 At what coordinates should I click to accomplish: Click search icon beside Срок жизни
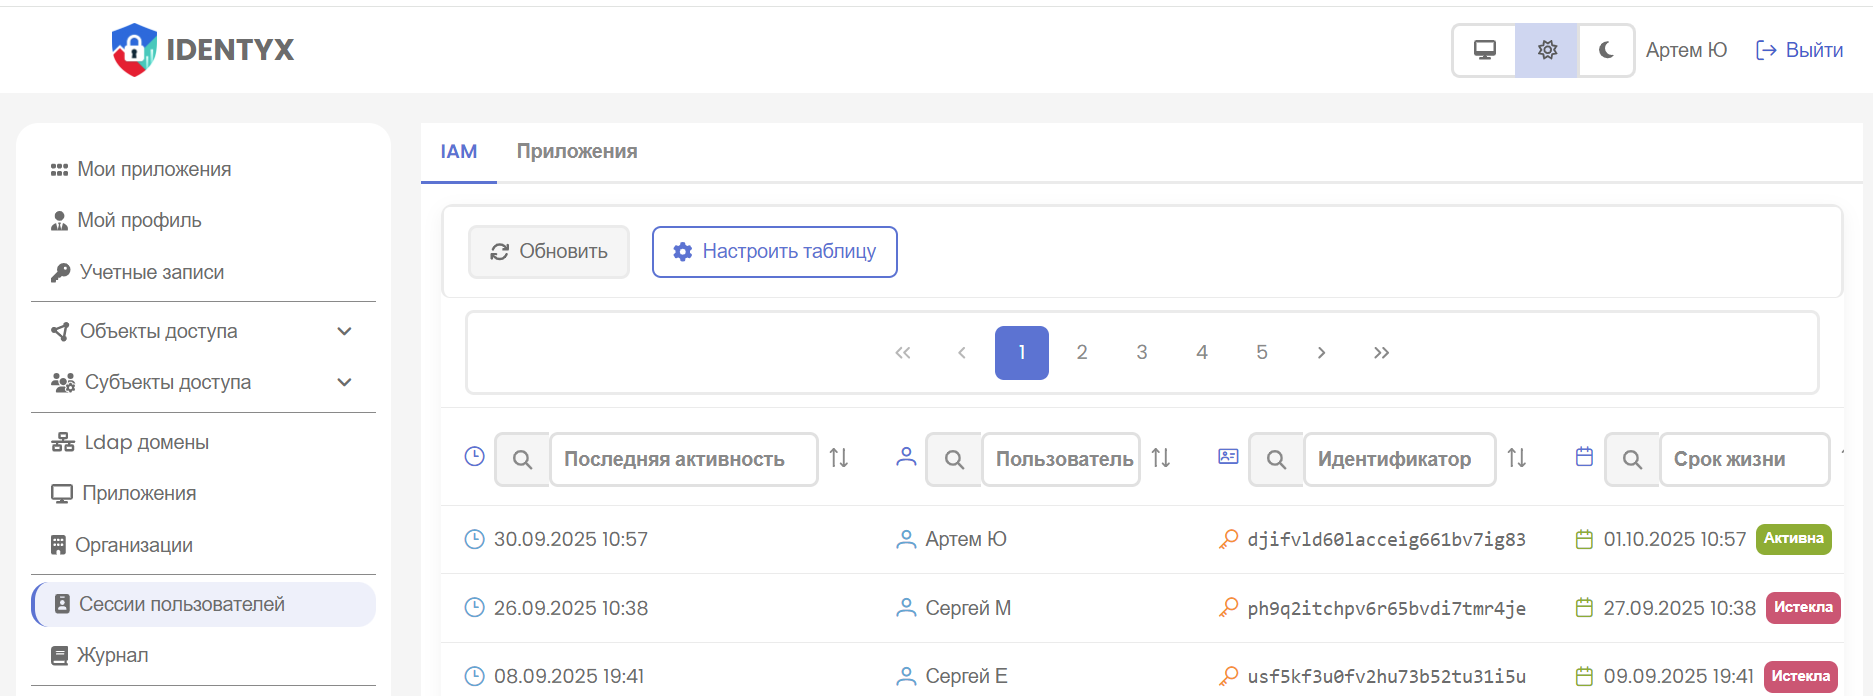coord(1632,459)
